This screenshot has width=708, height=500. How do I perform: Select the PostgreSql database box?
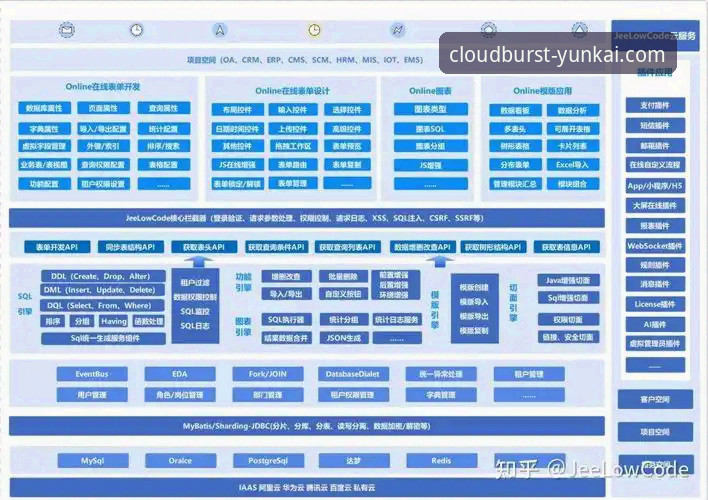pos(268,461)
